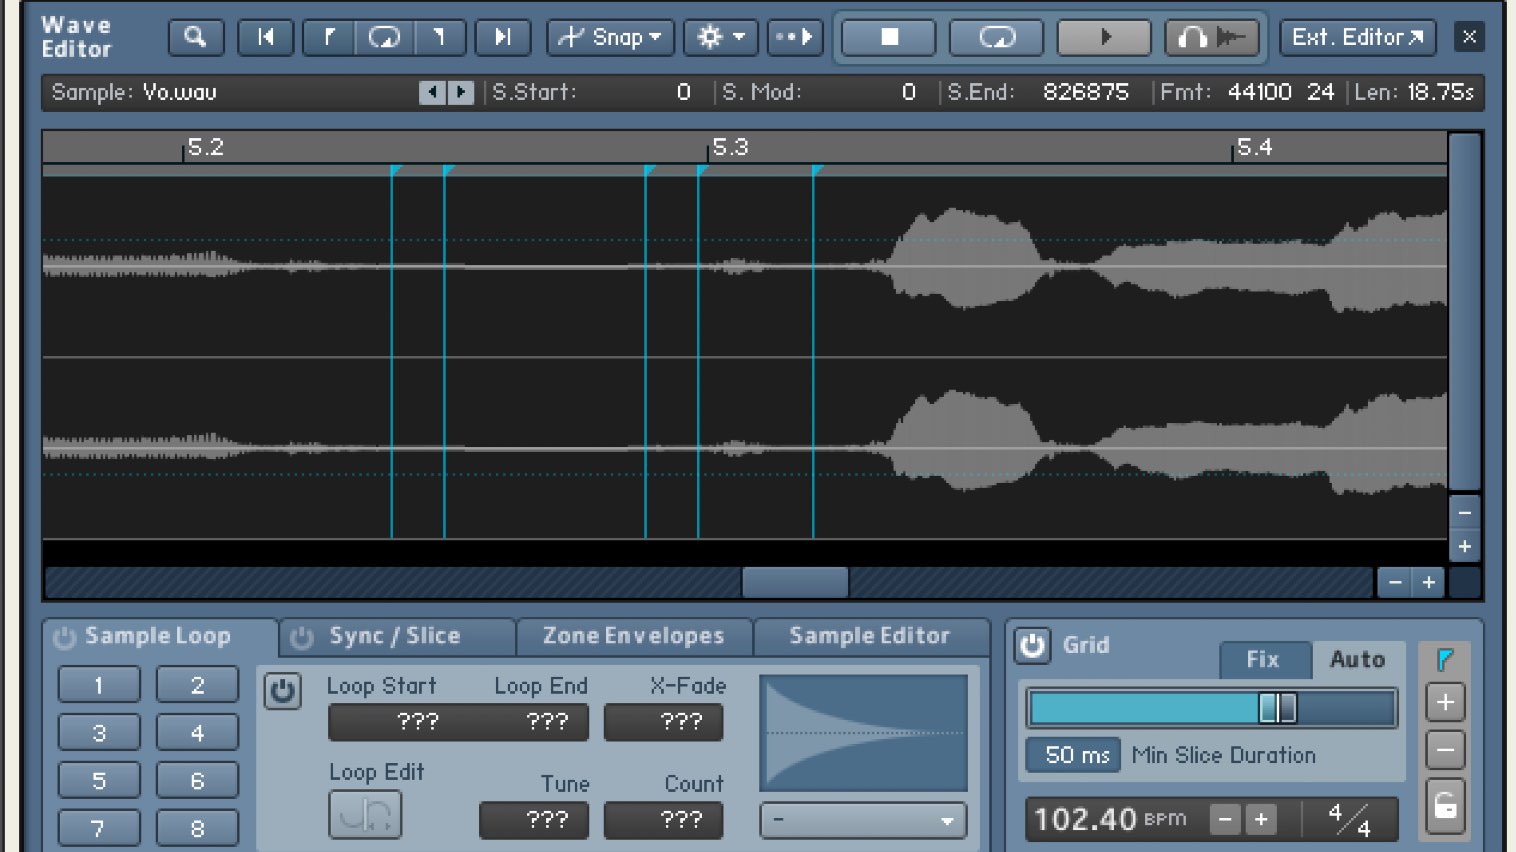Toggle the Sample Loop power switch

64,638
